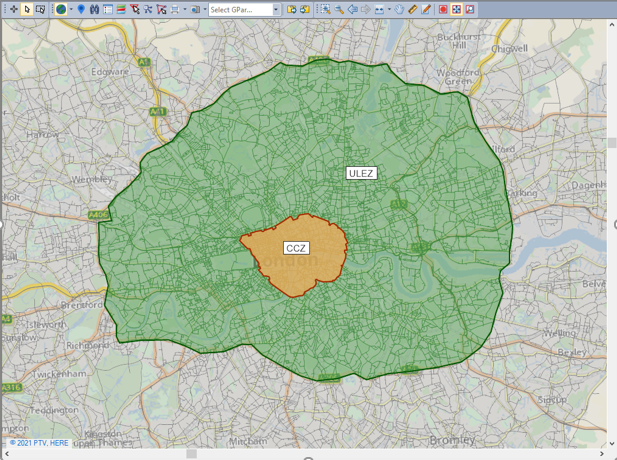Expand the printer icon dropdown arrow
The width and height of the screenshot is (617, 460).
(185, 9)
